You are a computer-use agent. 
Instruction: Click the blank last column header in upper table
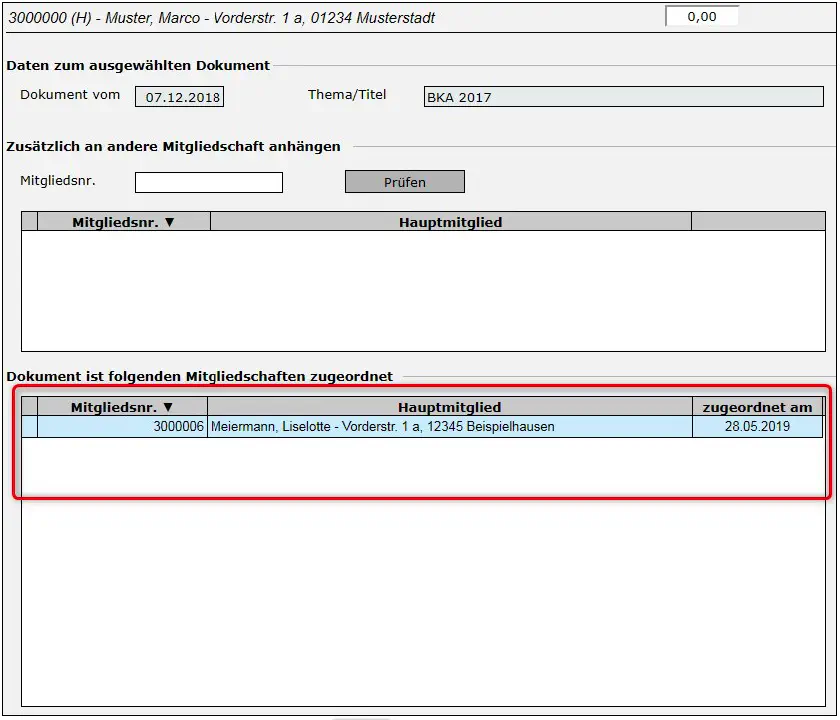coord(758,222)
